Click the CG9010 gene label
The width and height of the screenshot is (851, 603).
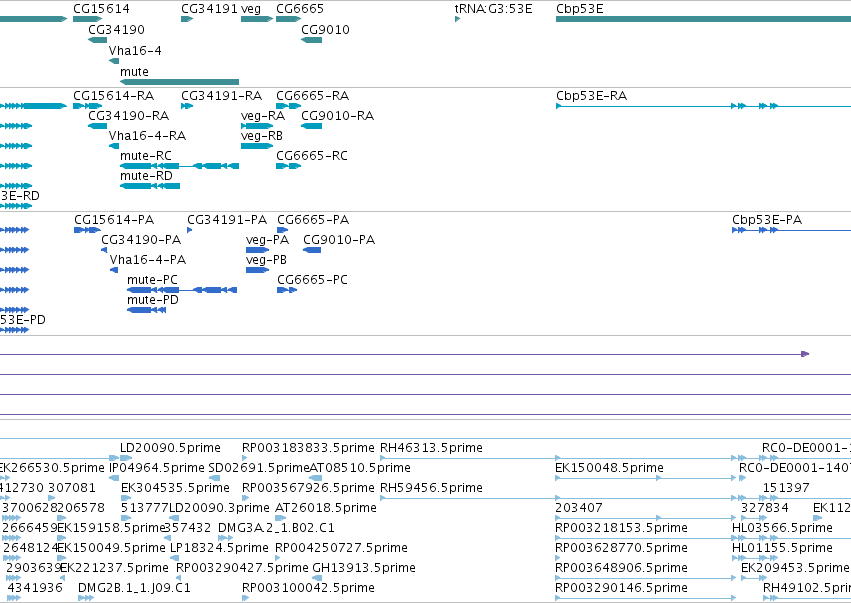pos(325,29)
